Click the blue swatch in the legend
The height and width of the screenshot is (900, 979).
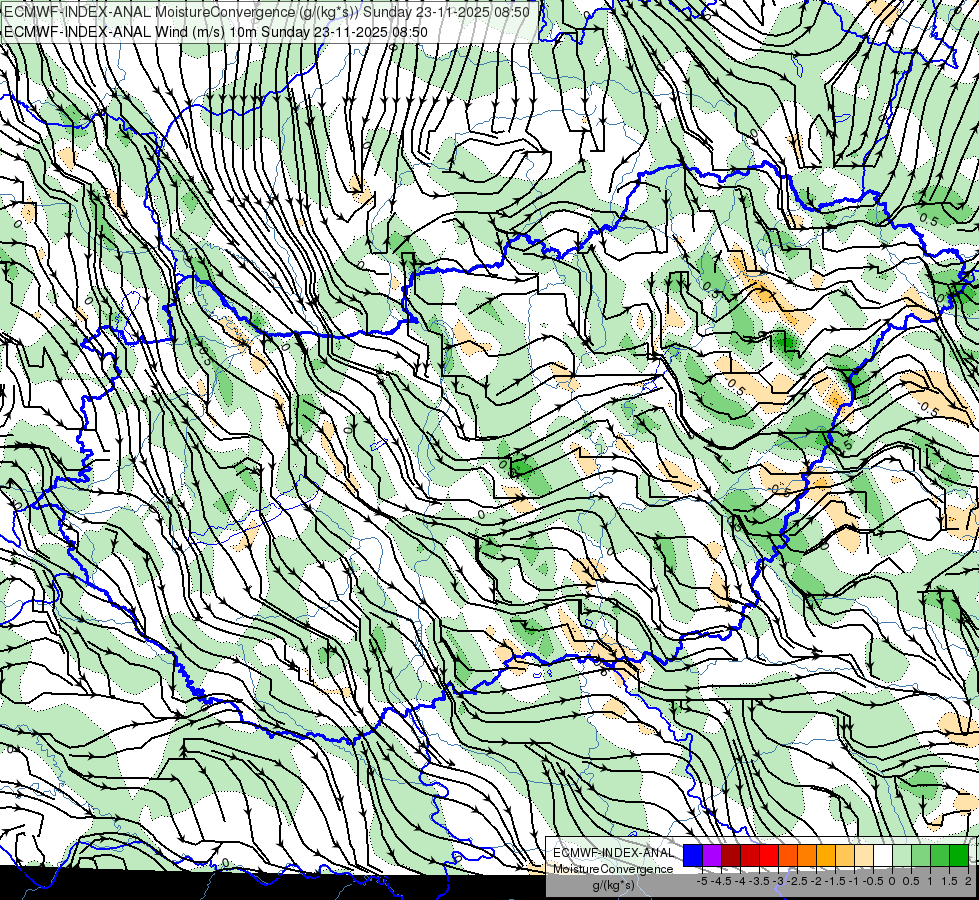tap(693, 856)
